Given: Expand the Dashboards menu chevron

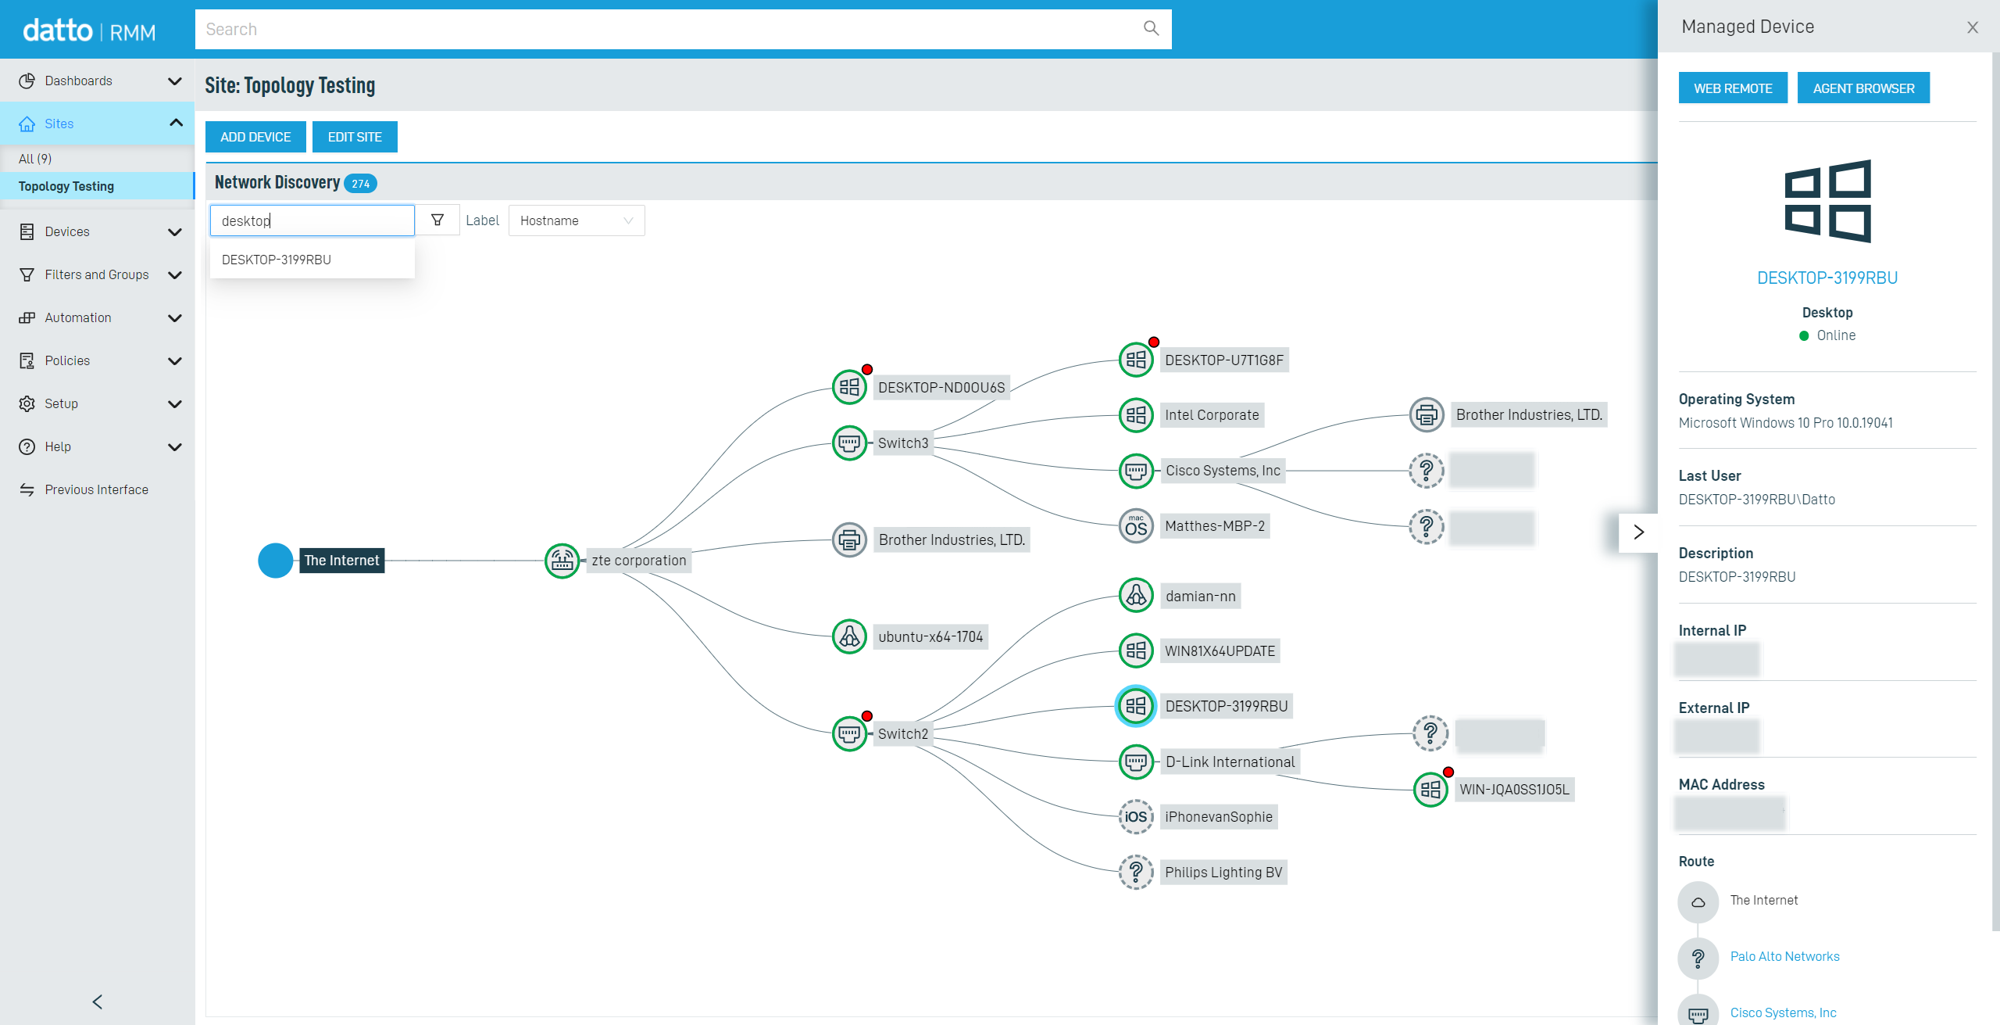Looking at the screenshot, I should click(175, 81).
